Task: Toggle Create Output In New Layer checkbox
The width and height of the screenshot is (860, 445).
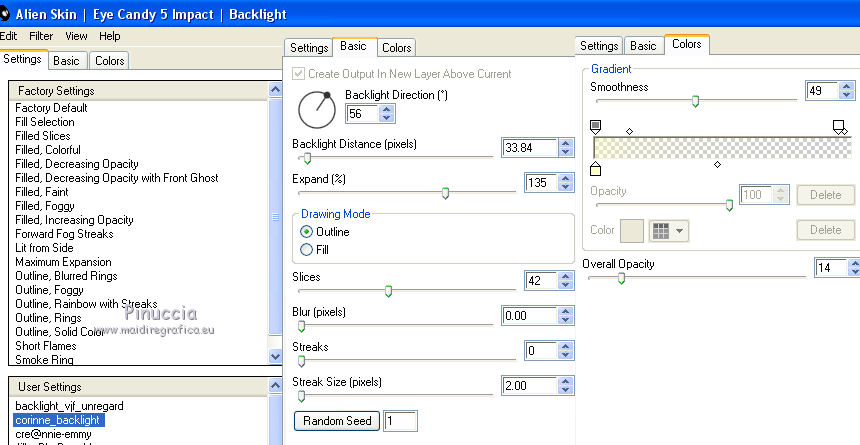Action: pyautogui.click(x=299, y=74)
